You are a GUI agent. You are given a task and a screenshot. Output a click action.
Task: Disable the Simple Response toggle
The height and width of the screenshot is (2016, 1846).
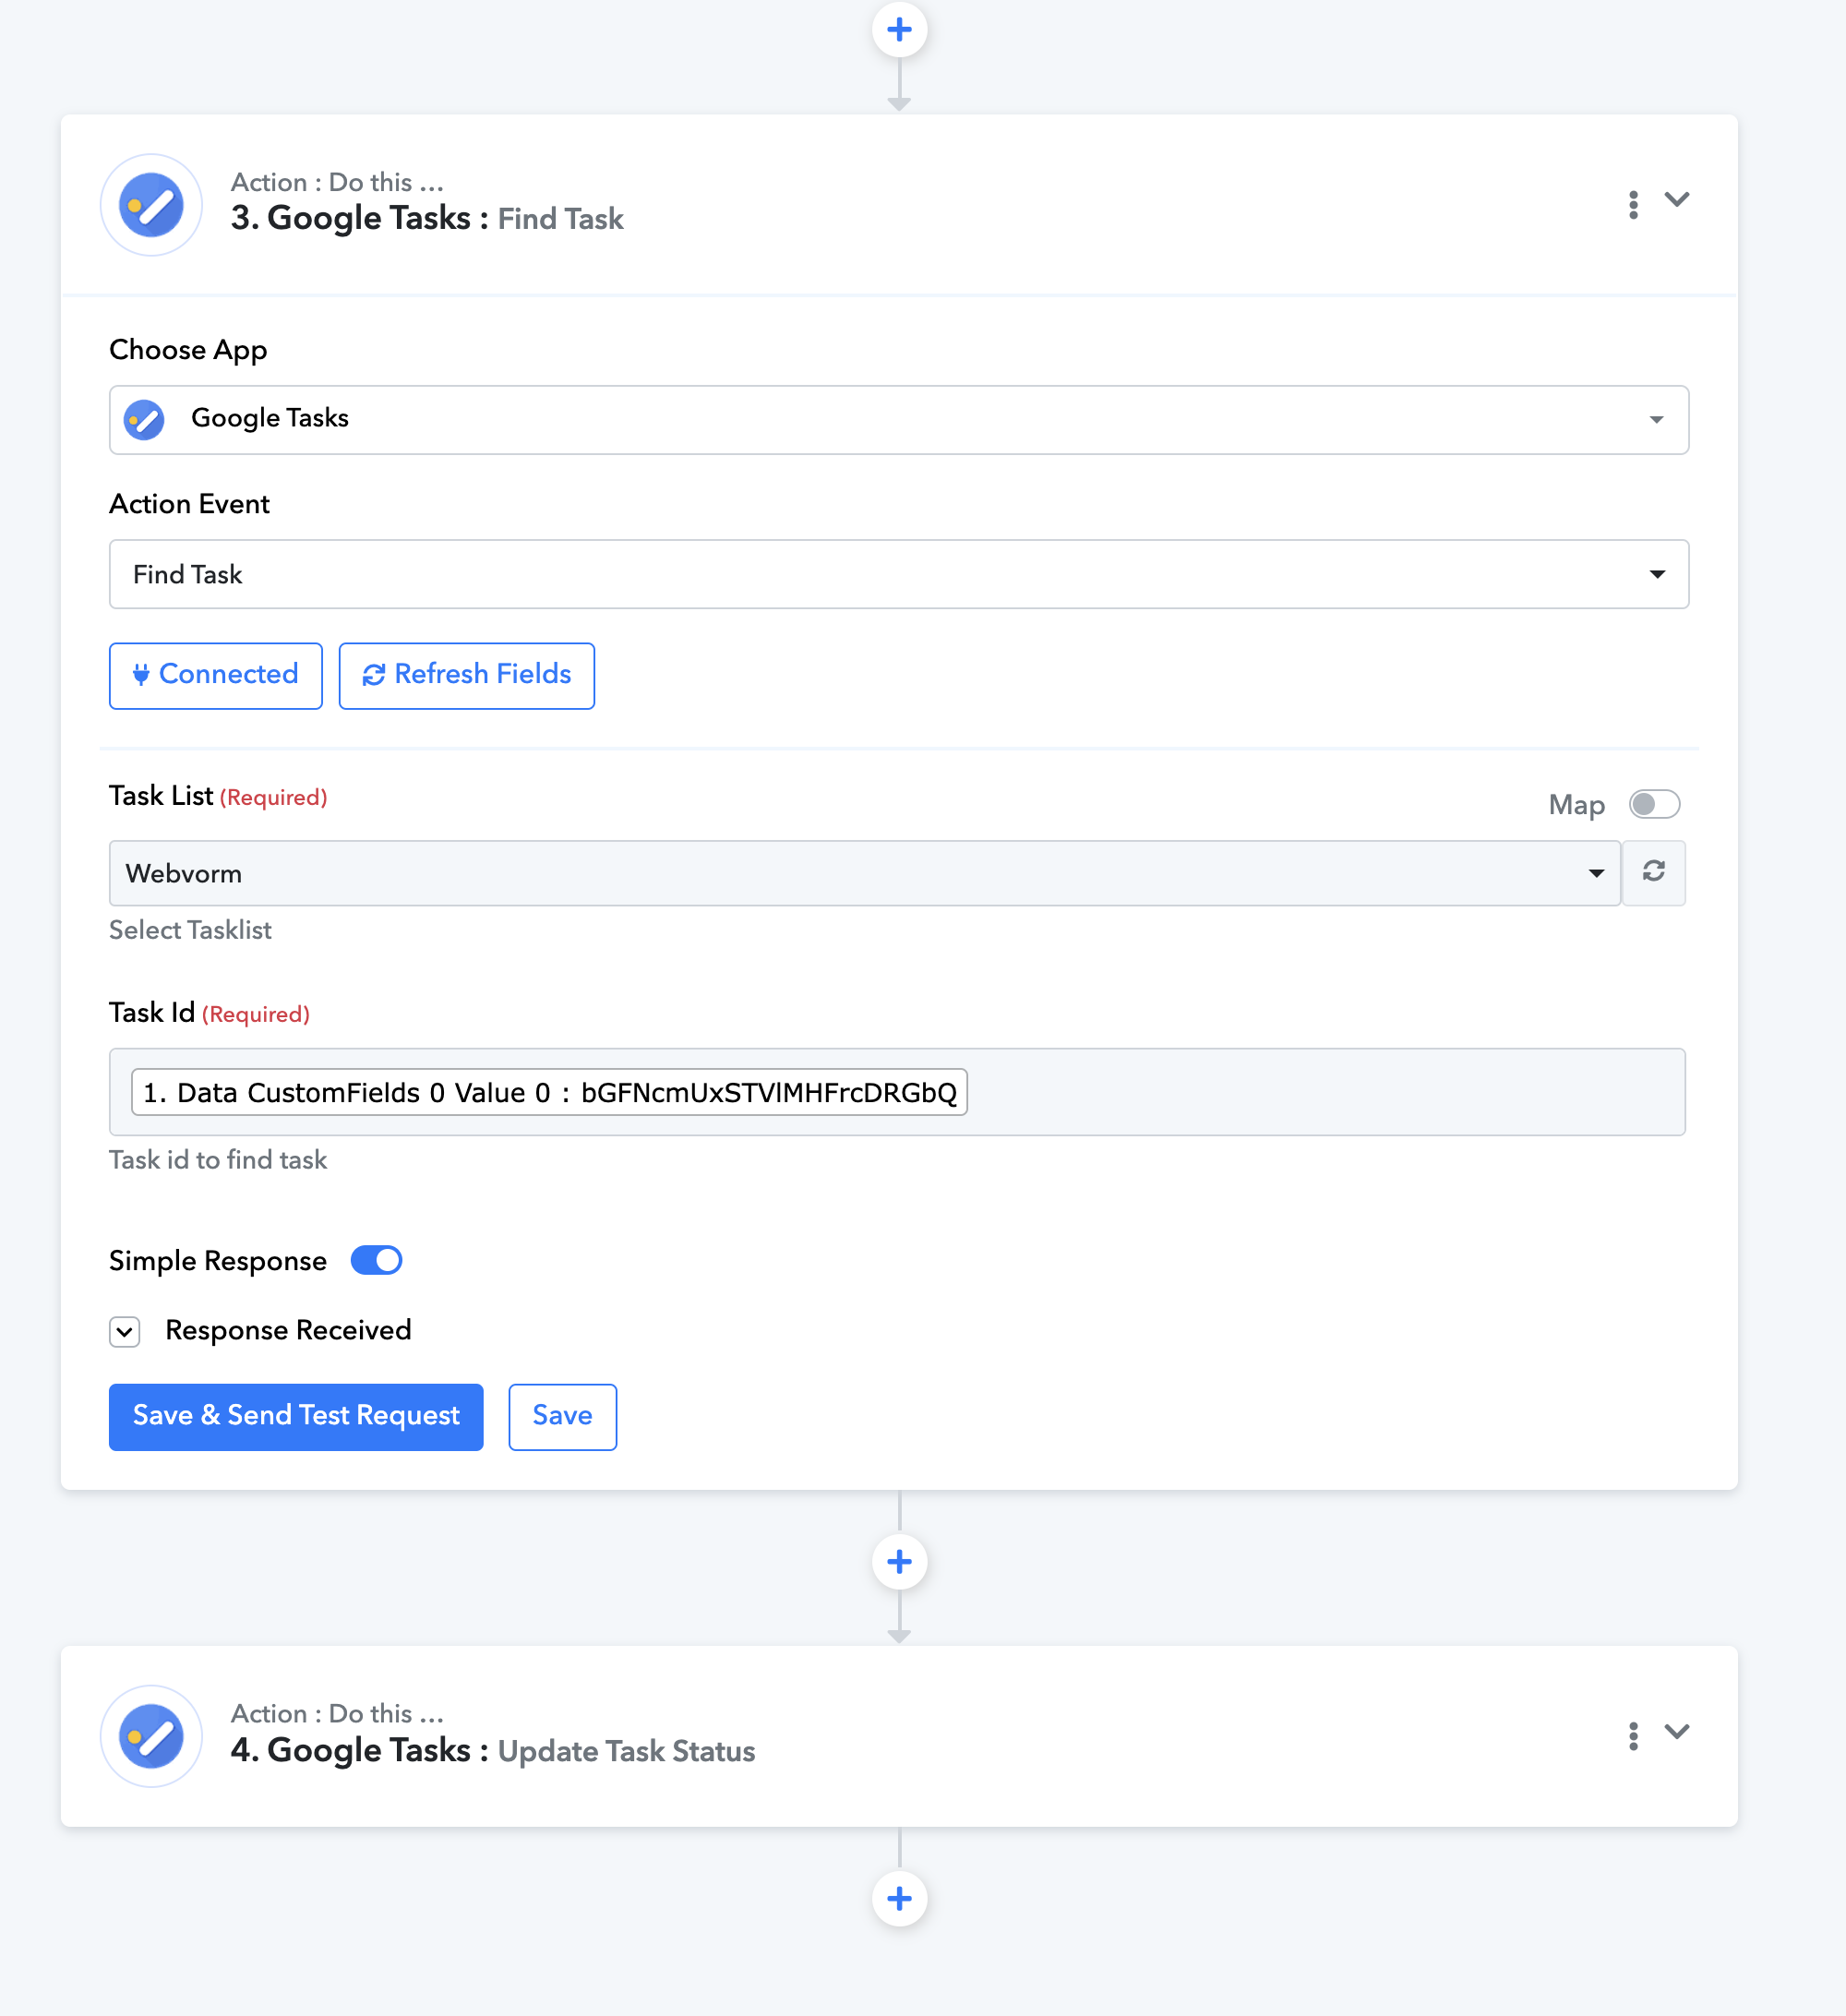[376, 1261]
